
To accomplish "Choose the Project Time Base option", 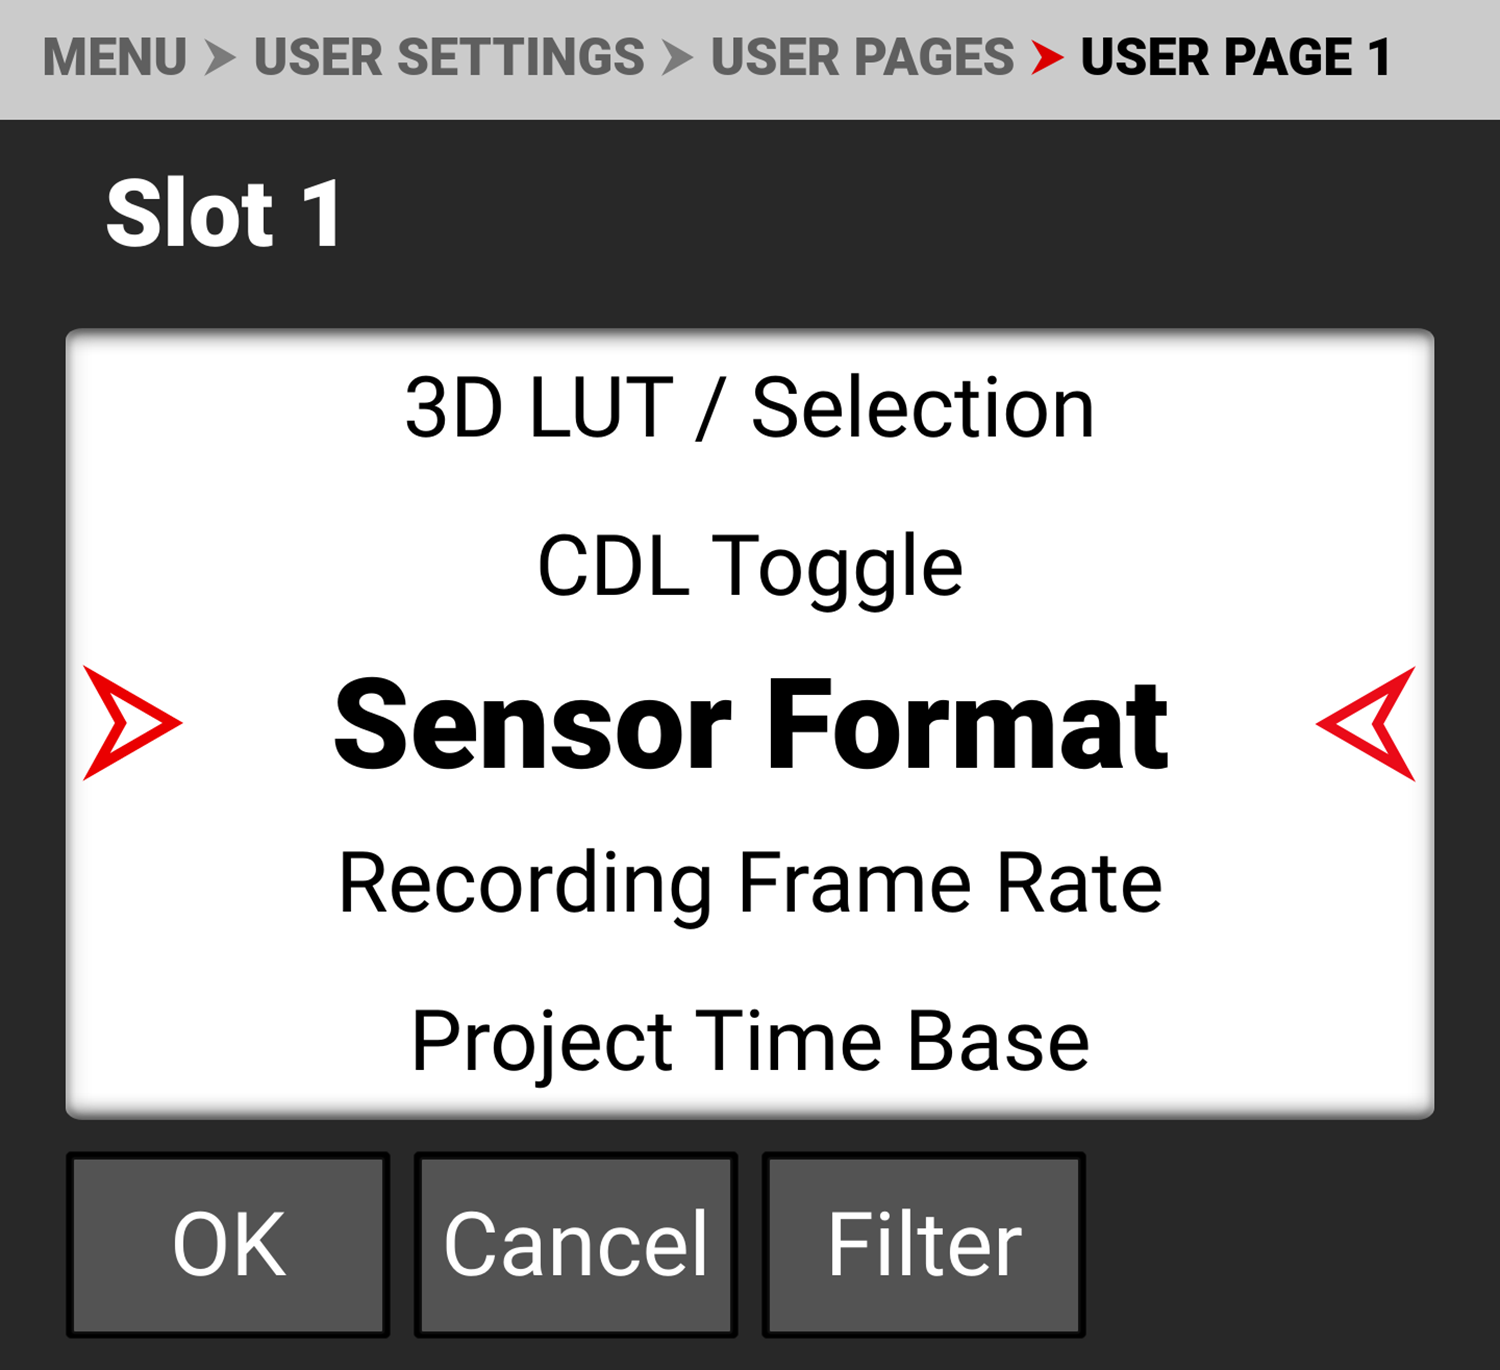I will (750, 1041).
